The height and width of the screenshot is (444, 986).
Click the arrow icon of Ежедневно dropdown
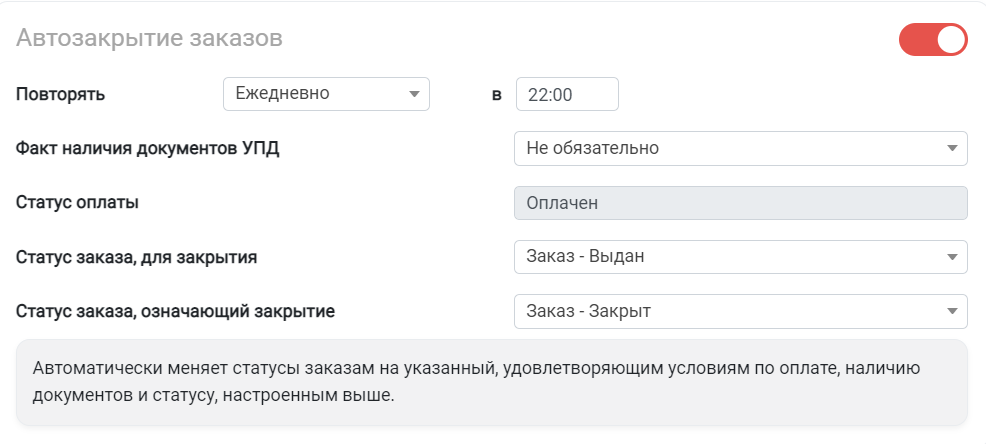coord(414,94)
